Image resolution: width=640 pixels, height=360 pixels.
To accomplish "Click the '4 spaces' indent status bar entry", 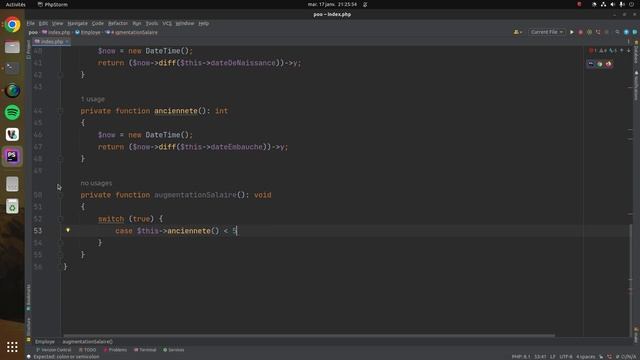I will click(x=585, y=357).
